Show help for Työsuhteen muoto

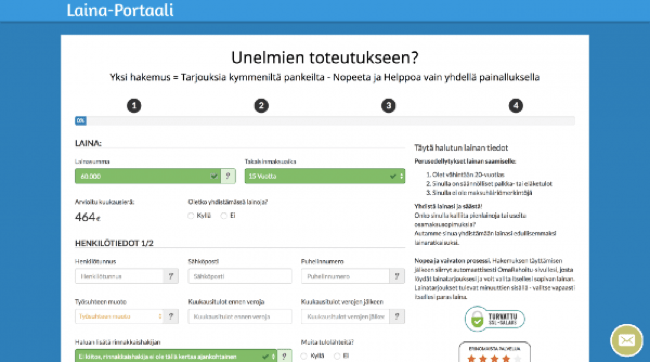(x=171, y=316)
